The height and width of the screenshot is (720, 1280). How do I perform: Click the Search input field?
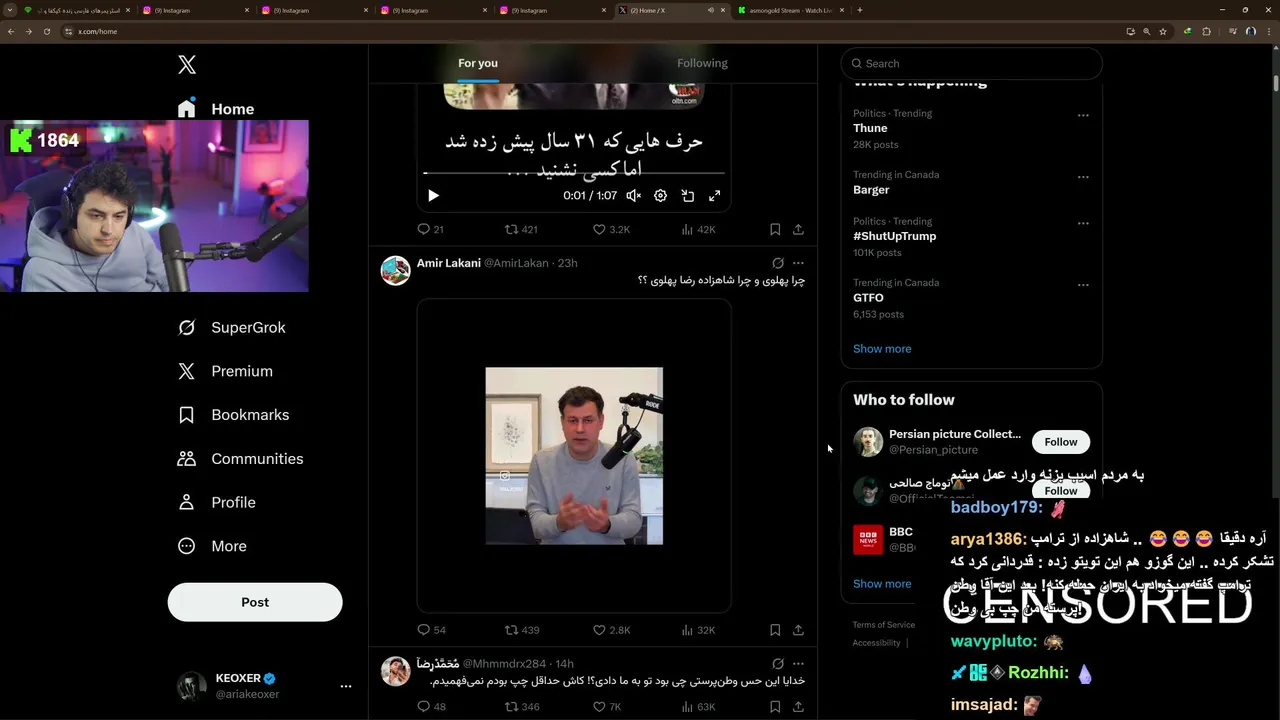[971, 63]
